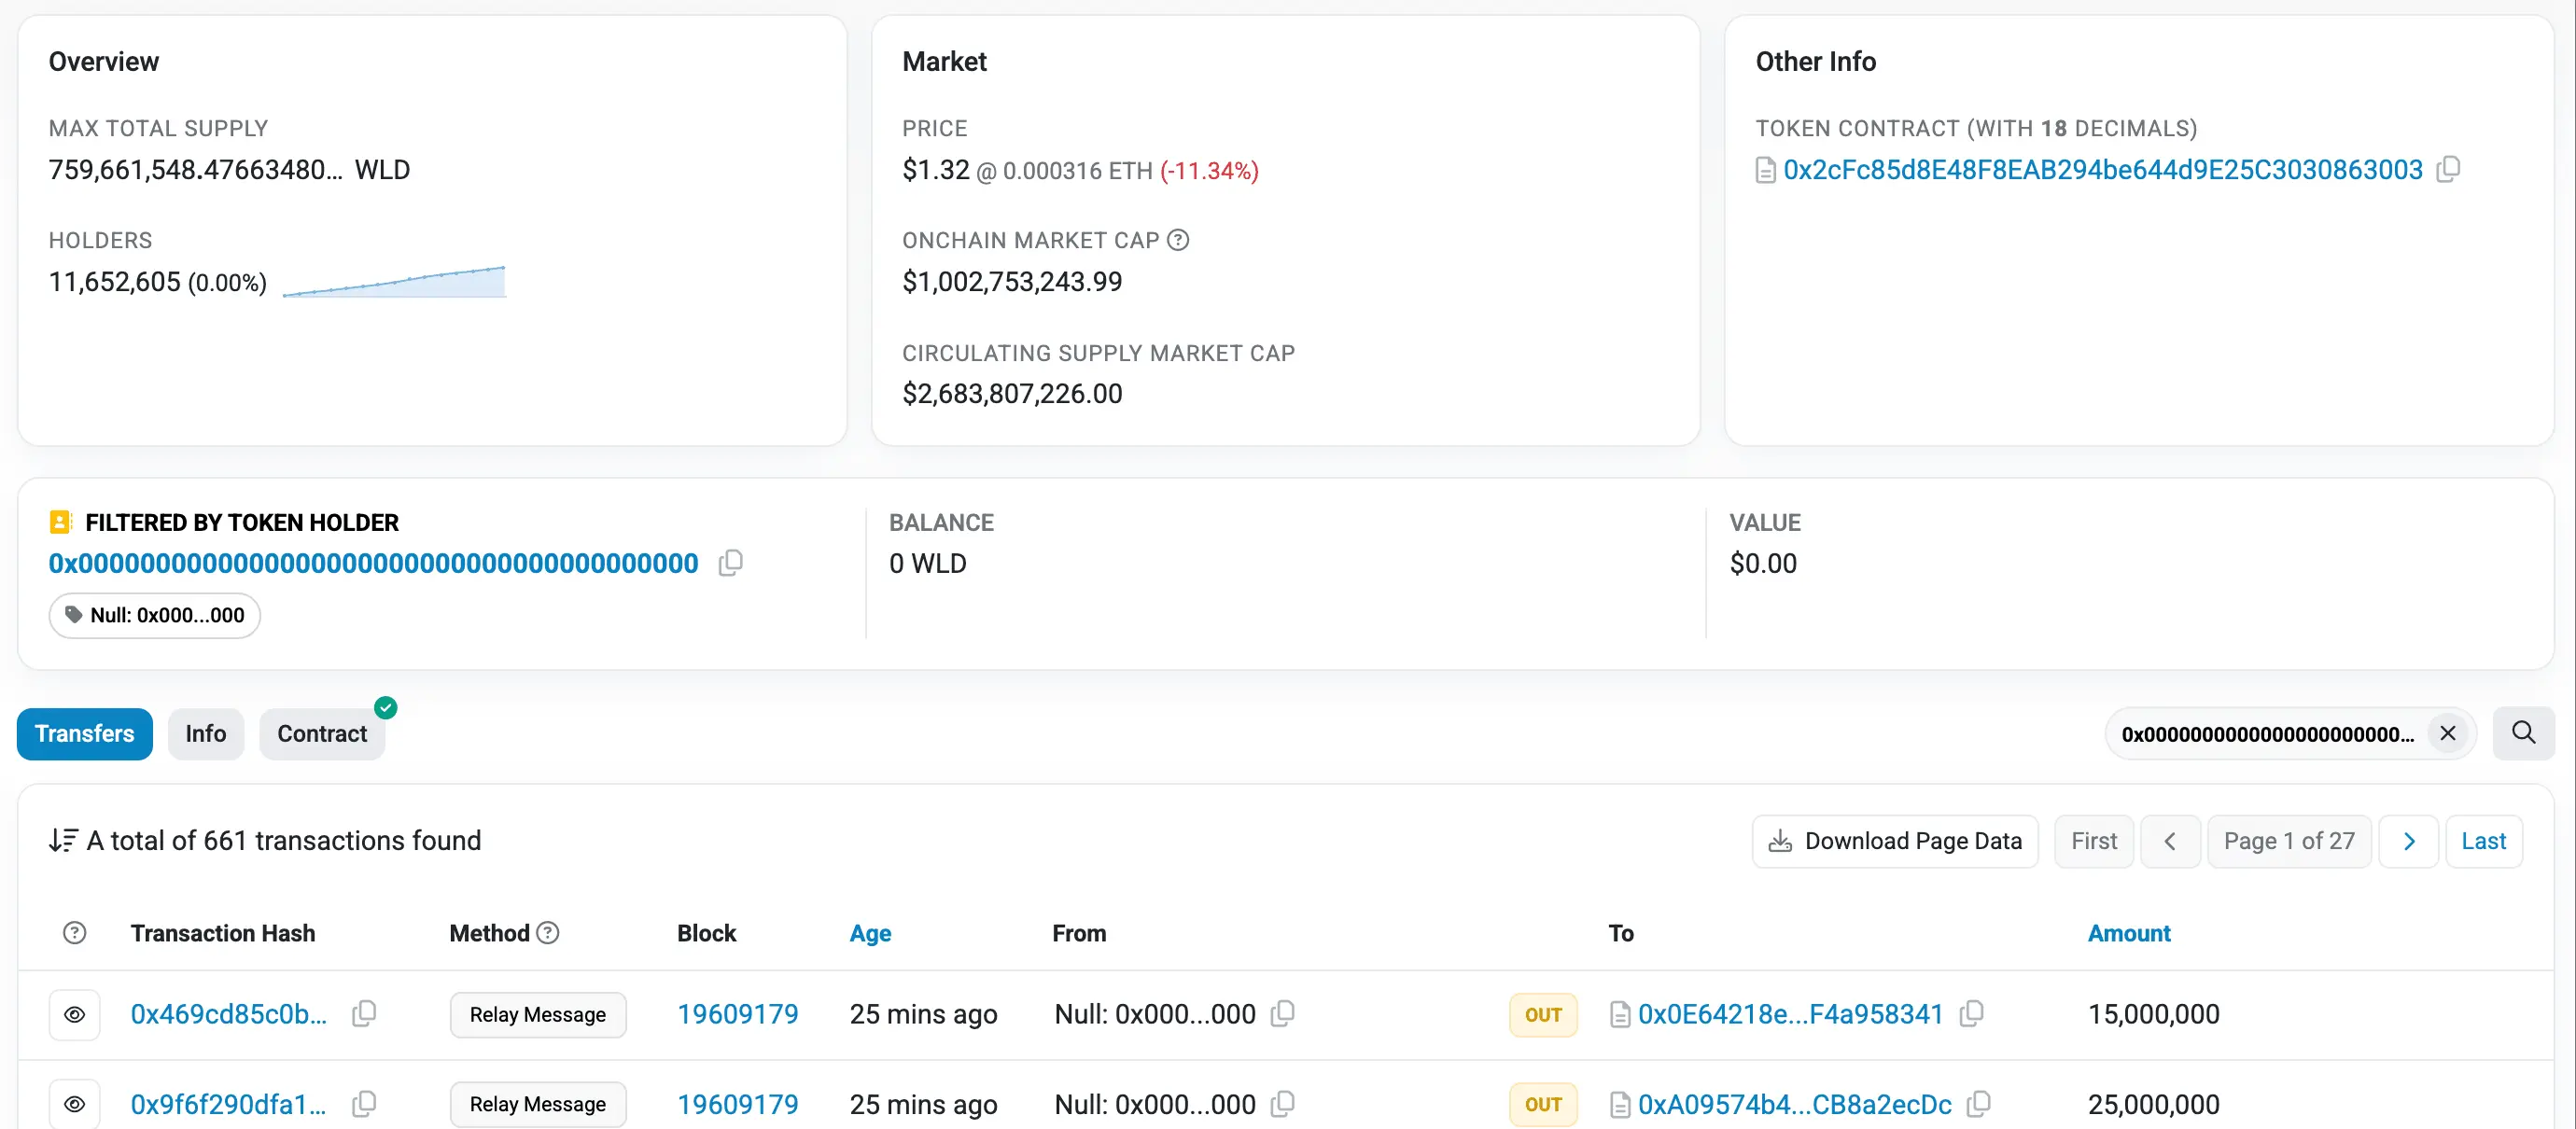Click onchain market cap $1,002,753,243.99
The image size is (2576, 1129).
pyautogui.click(x=1012, y=282)
